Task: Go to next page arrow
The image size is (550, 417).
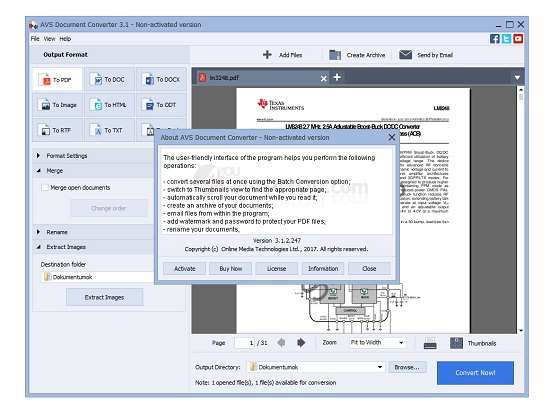Action: tap(301, 343)
